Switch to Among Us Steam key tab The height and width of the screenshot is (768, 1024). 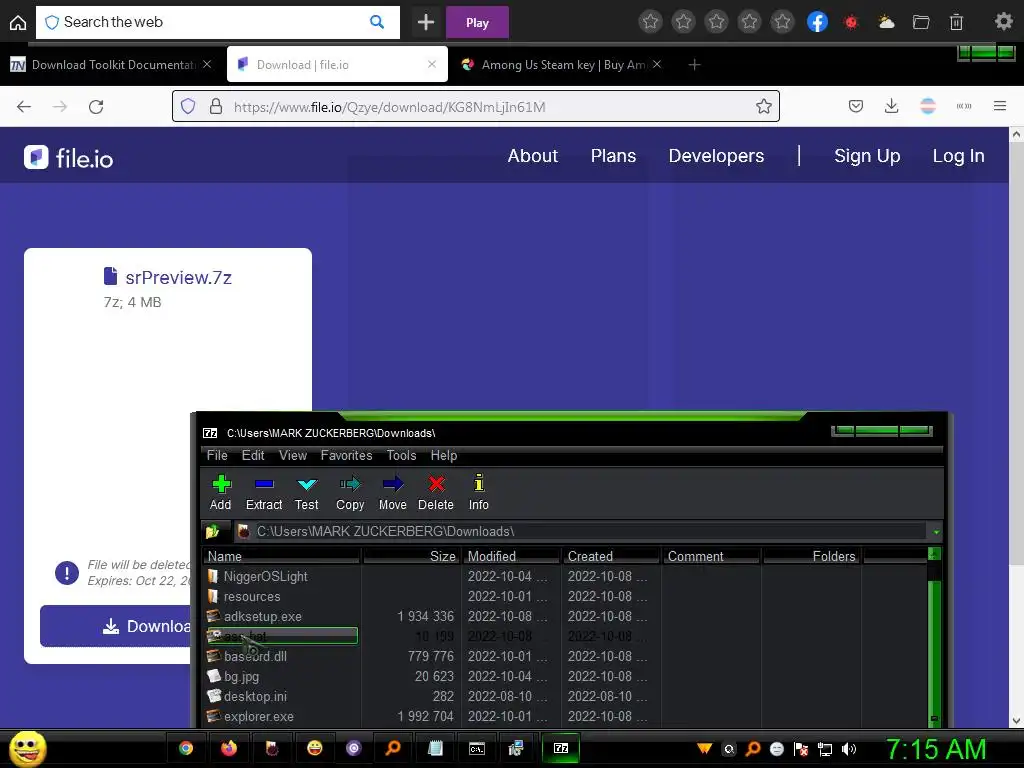click(562, 64)
